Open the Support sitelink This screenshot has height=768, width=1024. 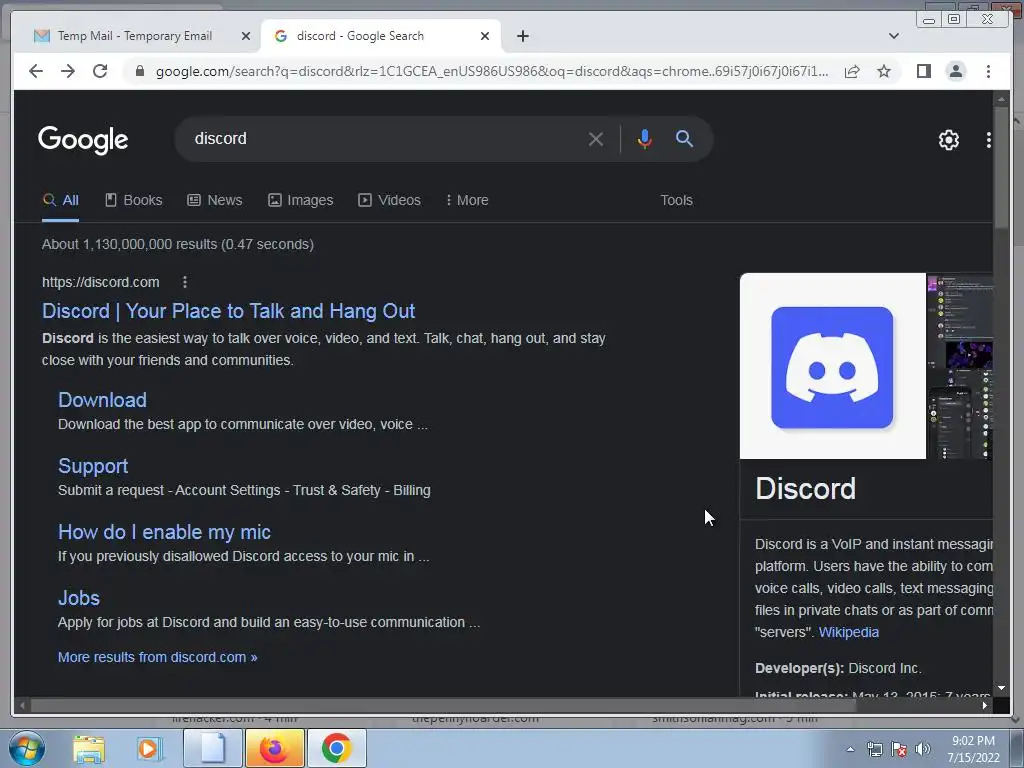click(93, 466)
